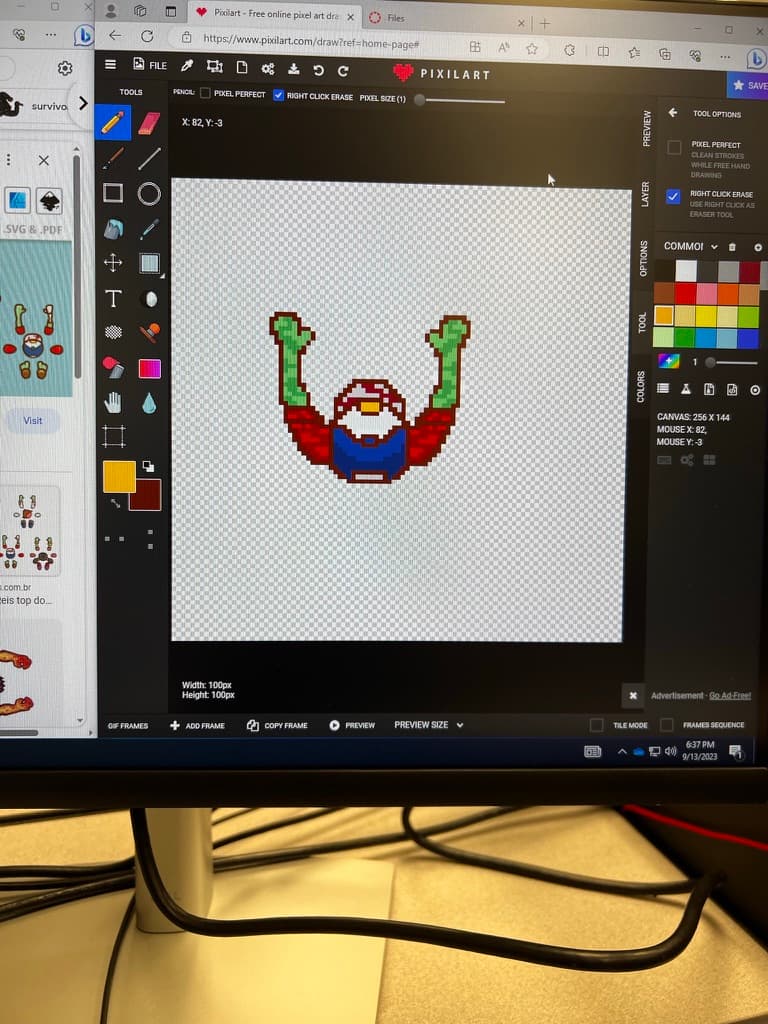Click the Undo arrow in top toolbar
Image resolution: width=768 pixels, height=1024 pixels.
coord(318,69)
